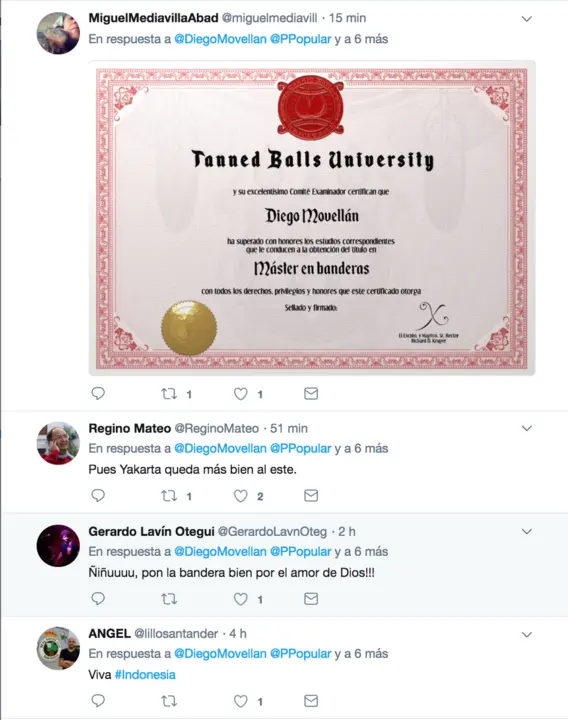Open the #Indonesia hashtag link
This screenshot has width=568, height=720.
pyautogui.click(x=145, y=675)
